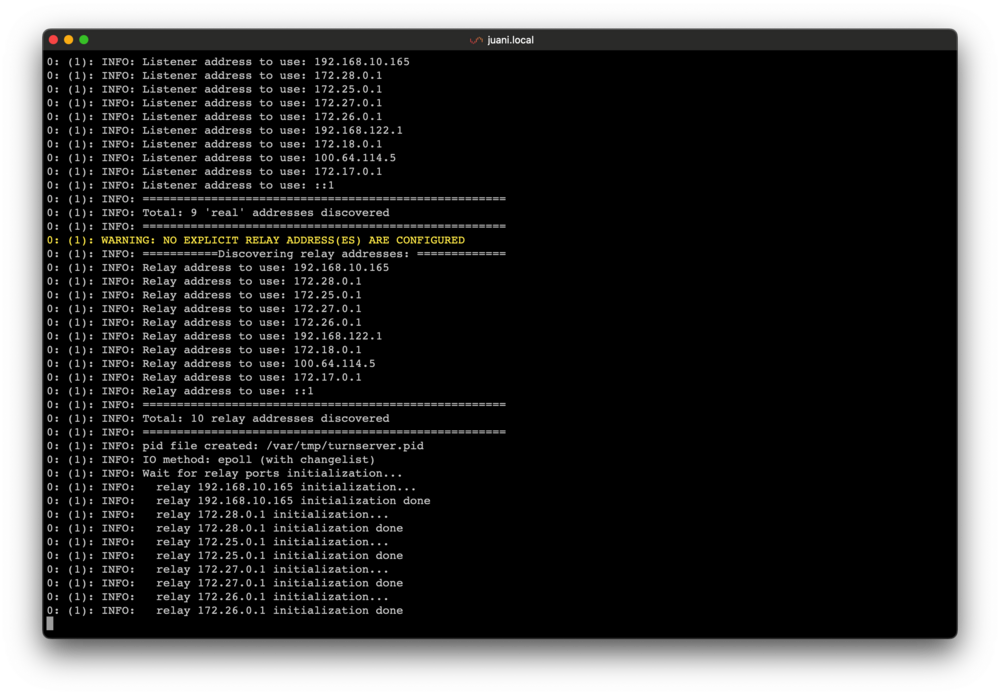Minimize the terminal with the yellow button

(69, 40)
